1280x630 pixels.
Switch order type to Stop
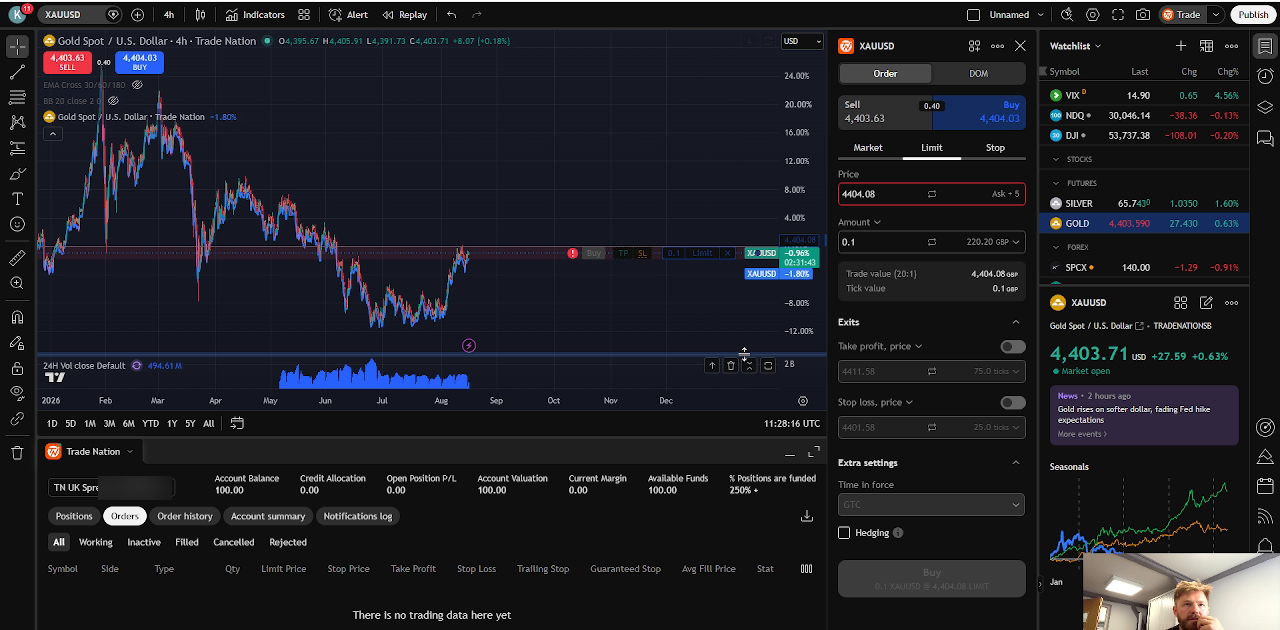[x=995, y=148]
